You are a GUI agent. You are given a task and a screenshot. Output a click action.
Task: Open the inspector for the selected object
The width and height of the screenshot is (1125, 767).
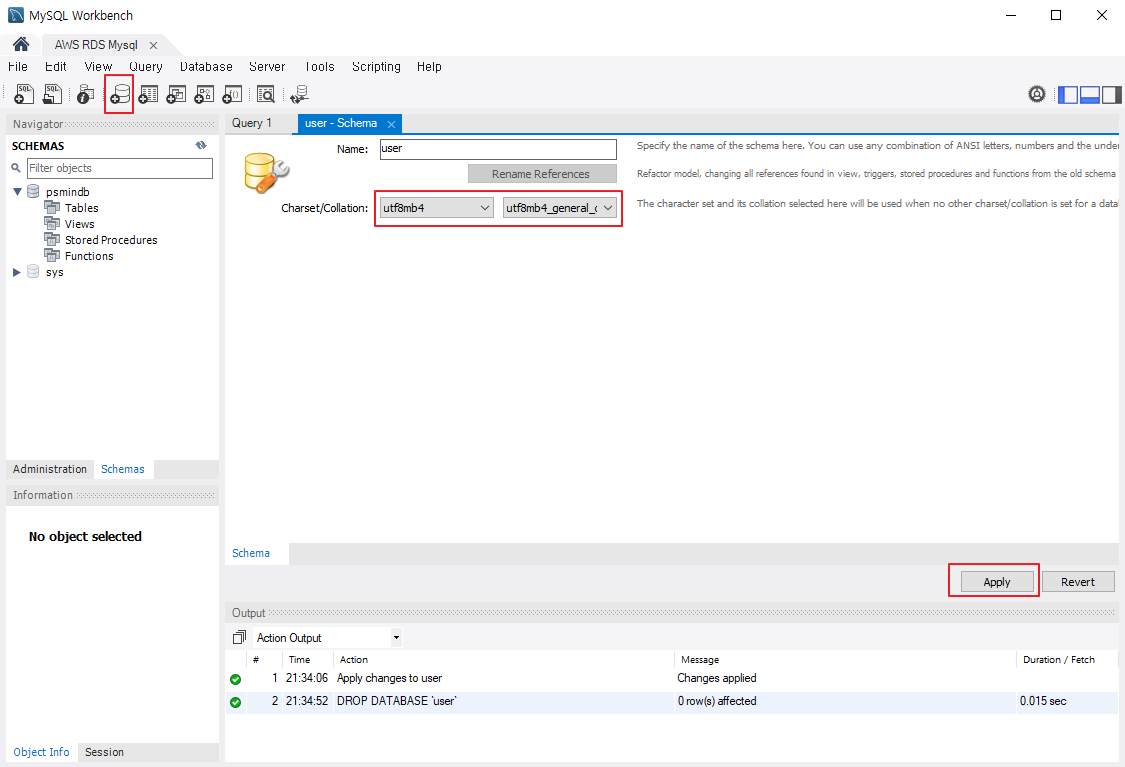click(x=85, y=94)
